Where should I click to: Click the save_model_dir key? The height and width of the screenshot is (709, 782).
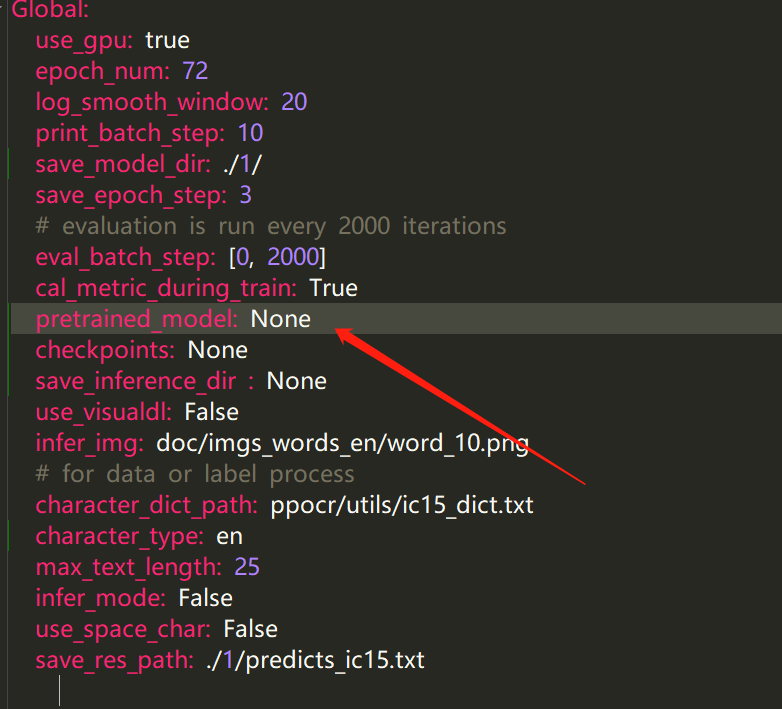(x=123, y=165)
